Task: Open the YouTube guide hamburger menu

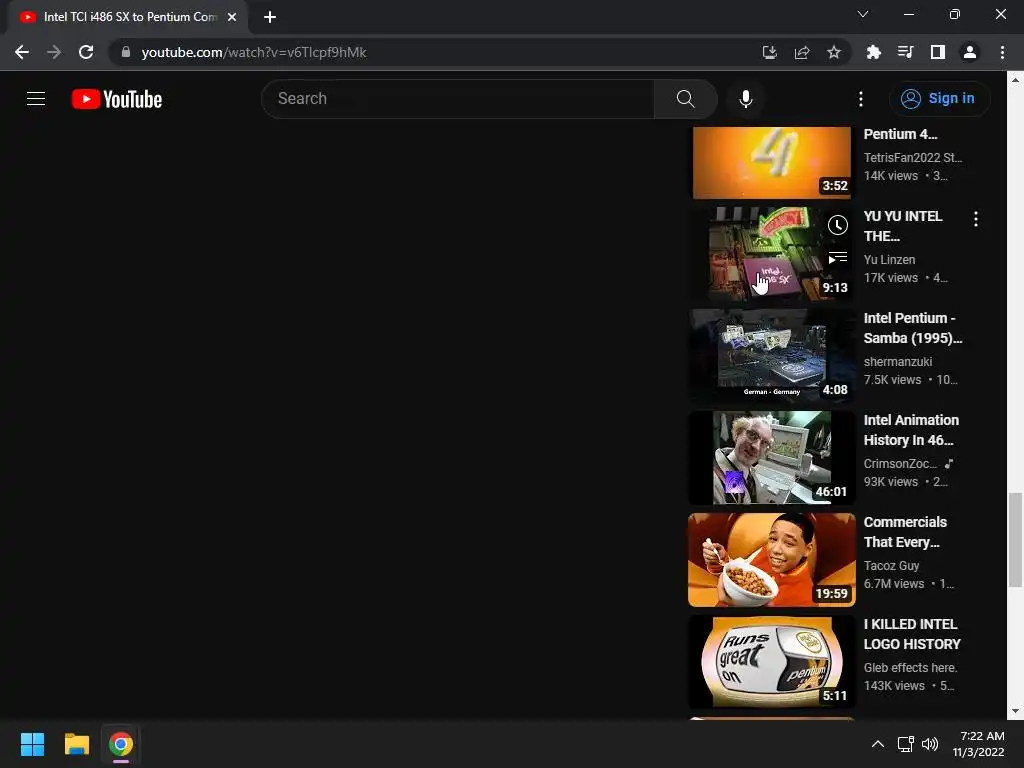Action: click(36, 99)
